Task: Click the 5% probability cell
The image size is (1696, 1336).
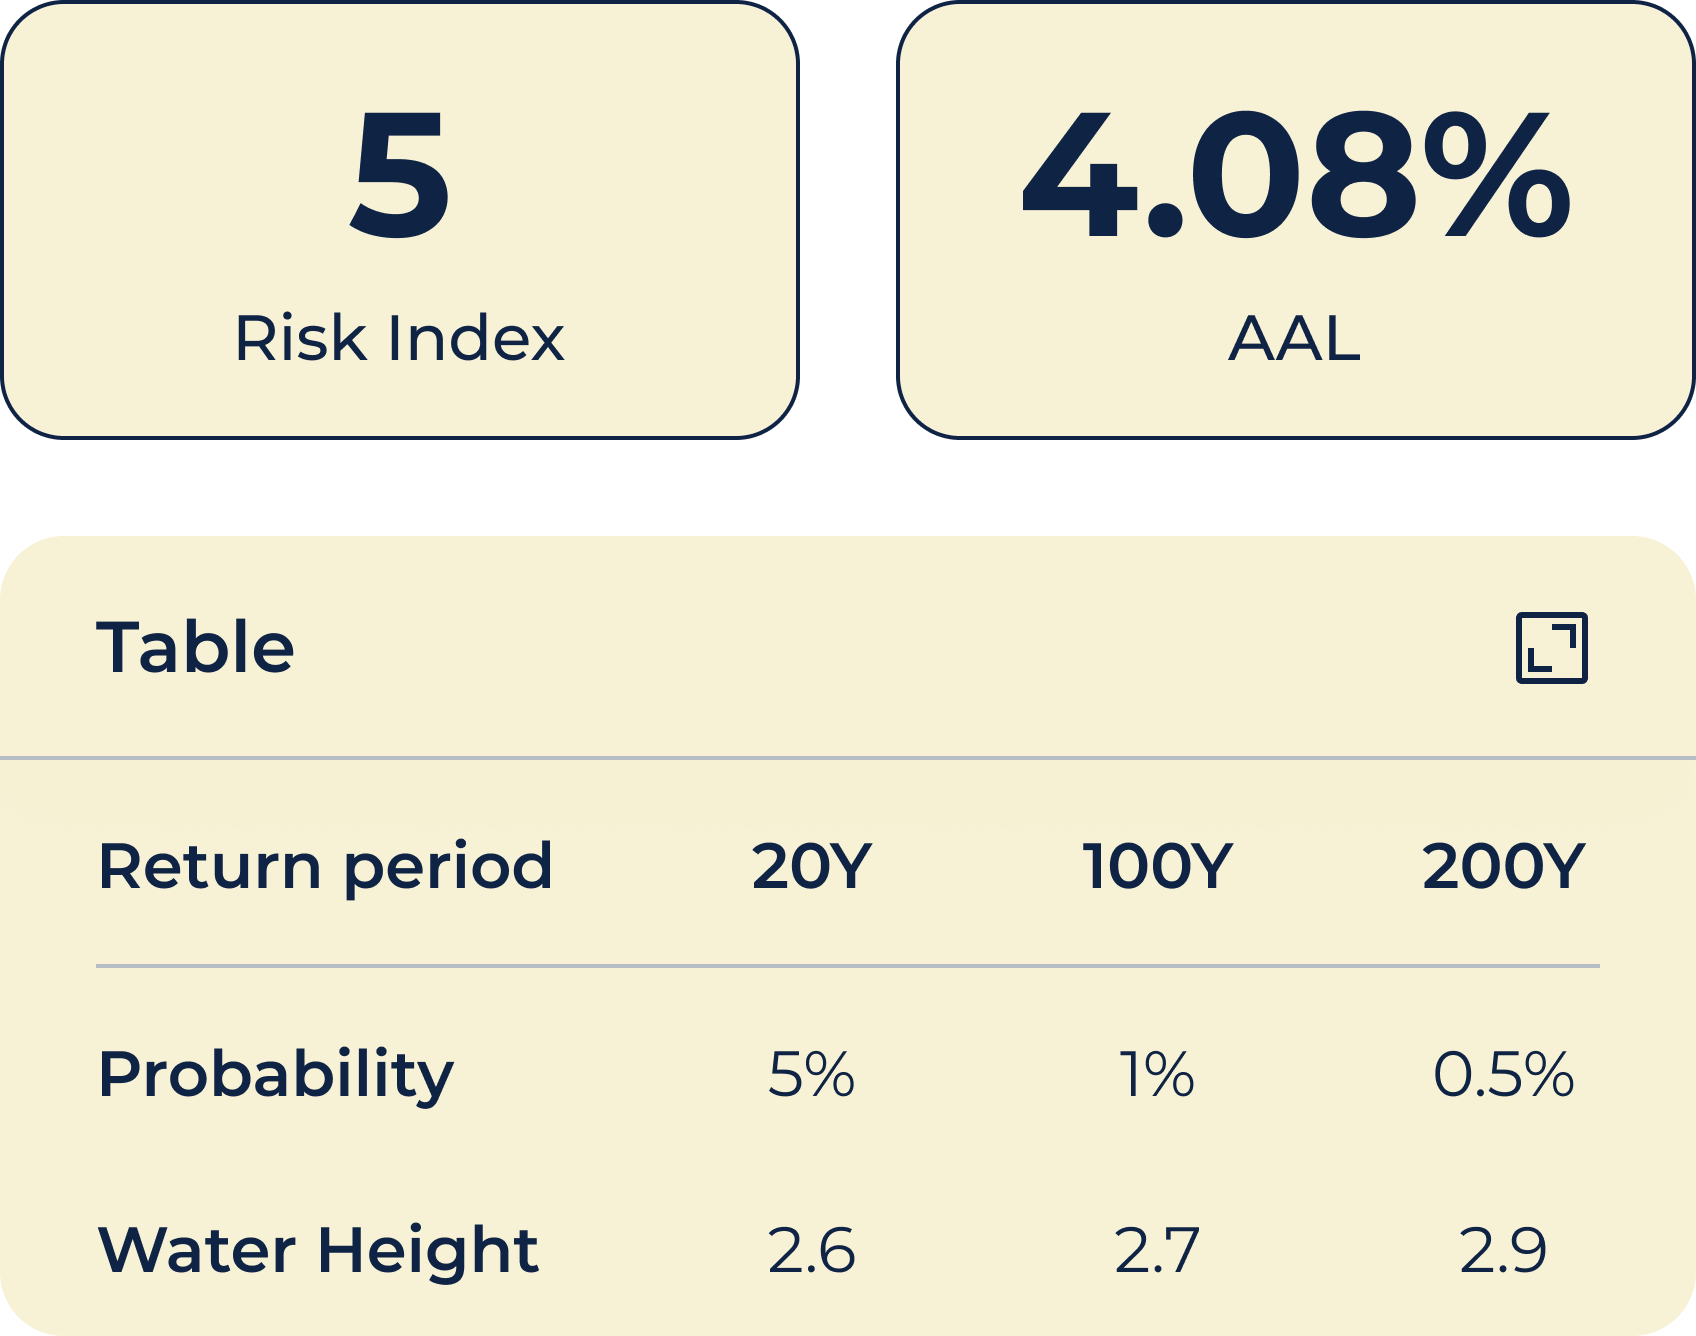Action: (x=811, y=1075)
